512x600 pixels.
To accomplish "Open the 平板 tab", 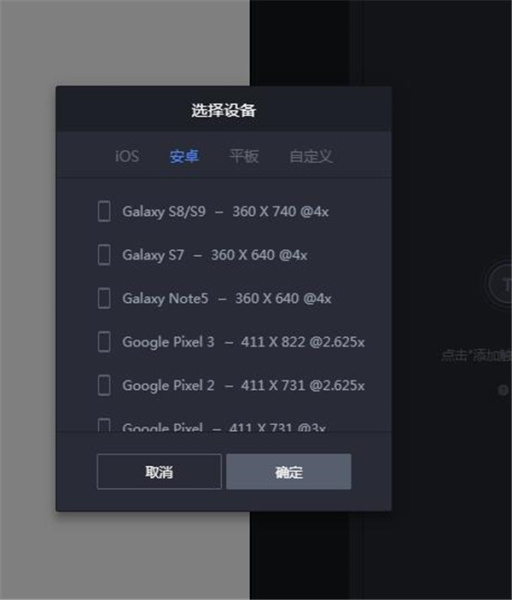I will coord(244,156).
